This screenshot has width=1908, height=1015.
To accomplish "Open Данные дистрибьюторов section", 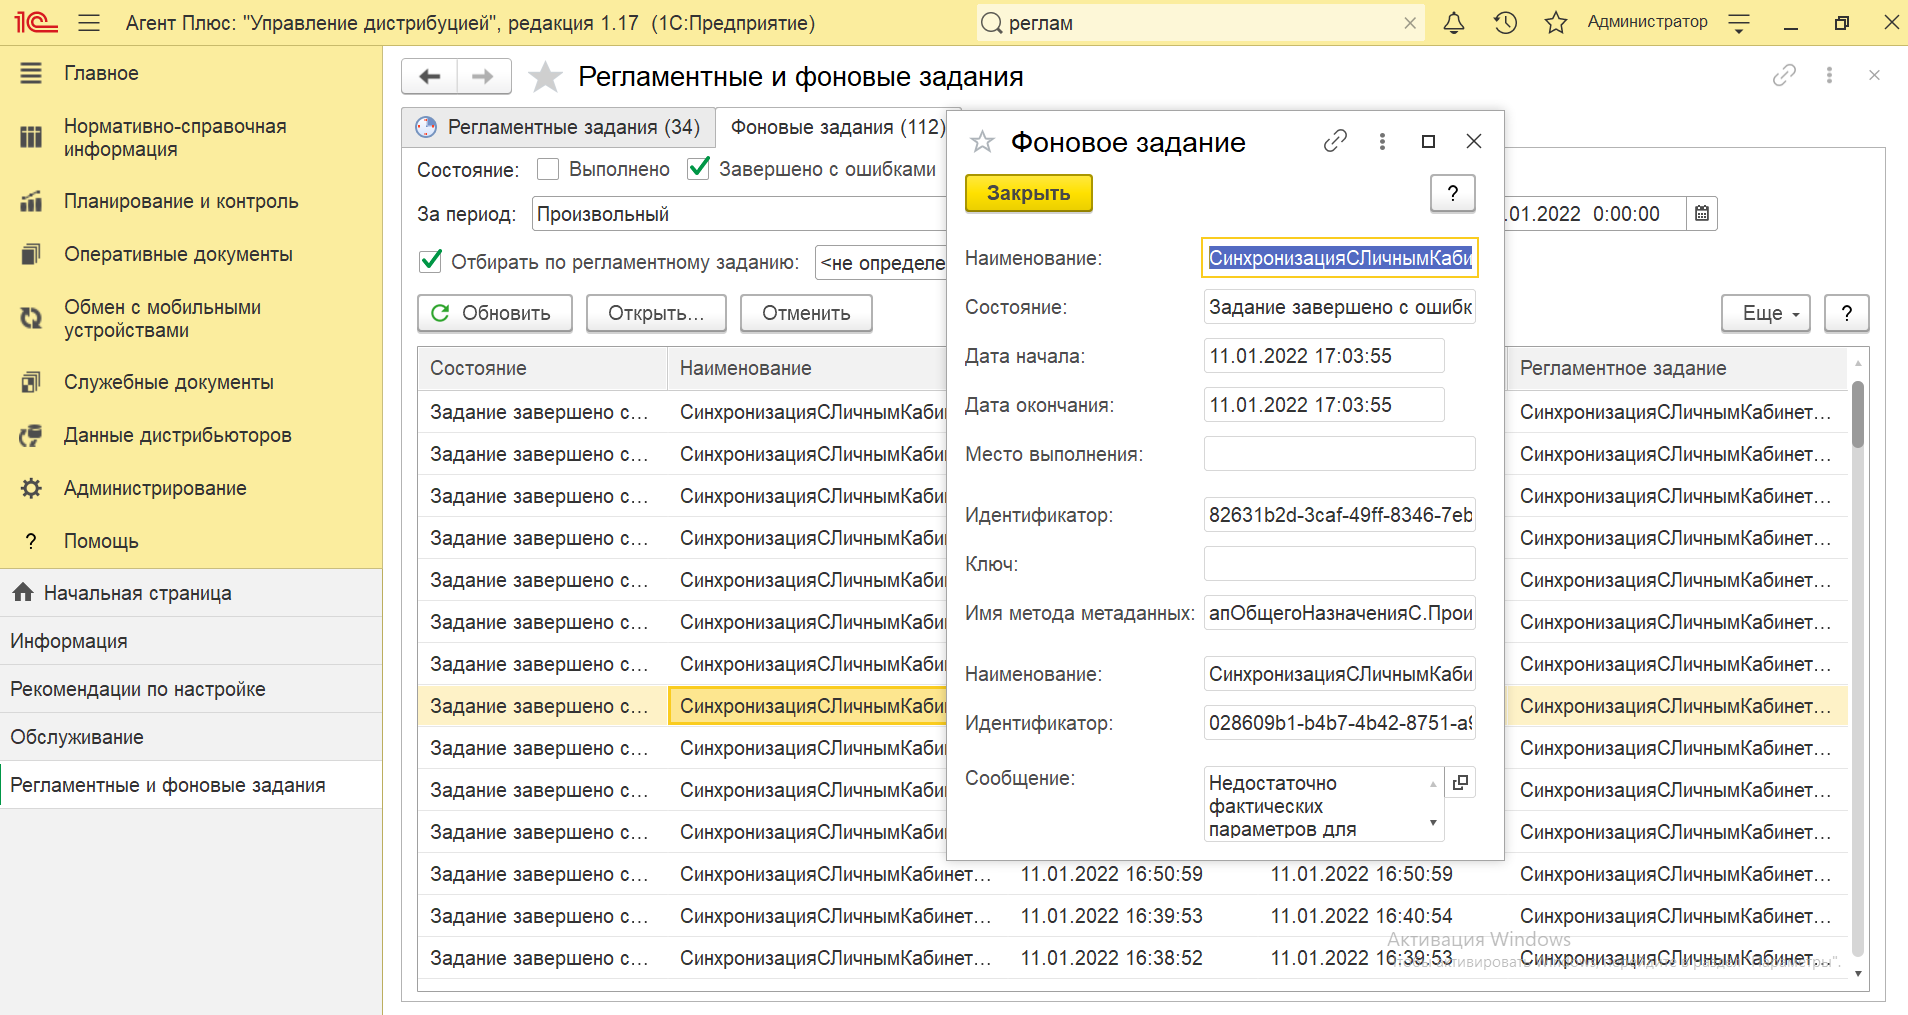I will pyautogui.click(x=191, y=435).
